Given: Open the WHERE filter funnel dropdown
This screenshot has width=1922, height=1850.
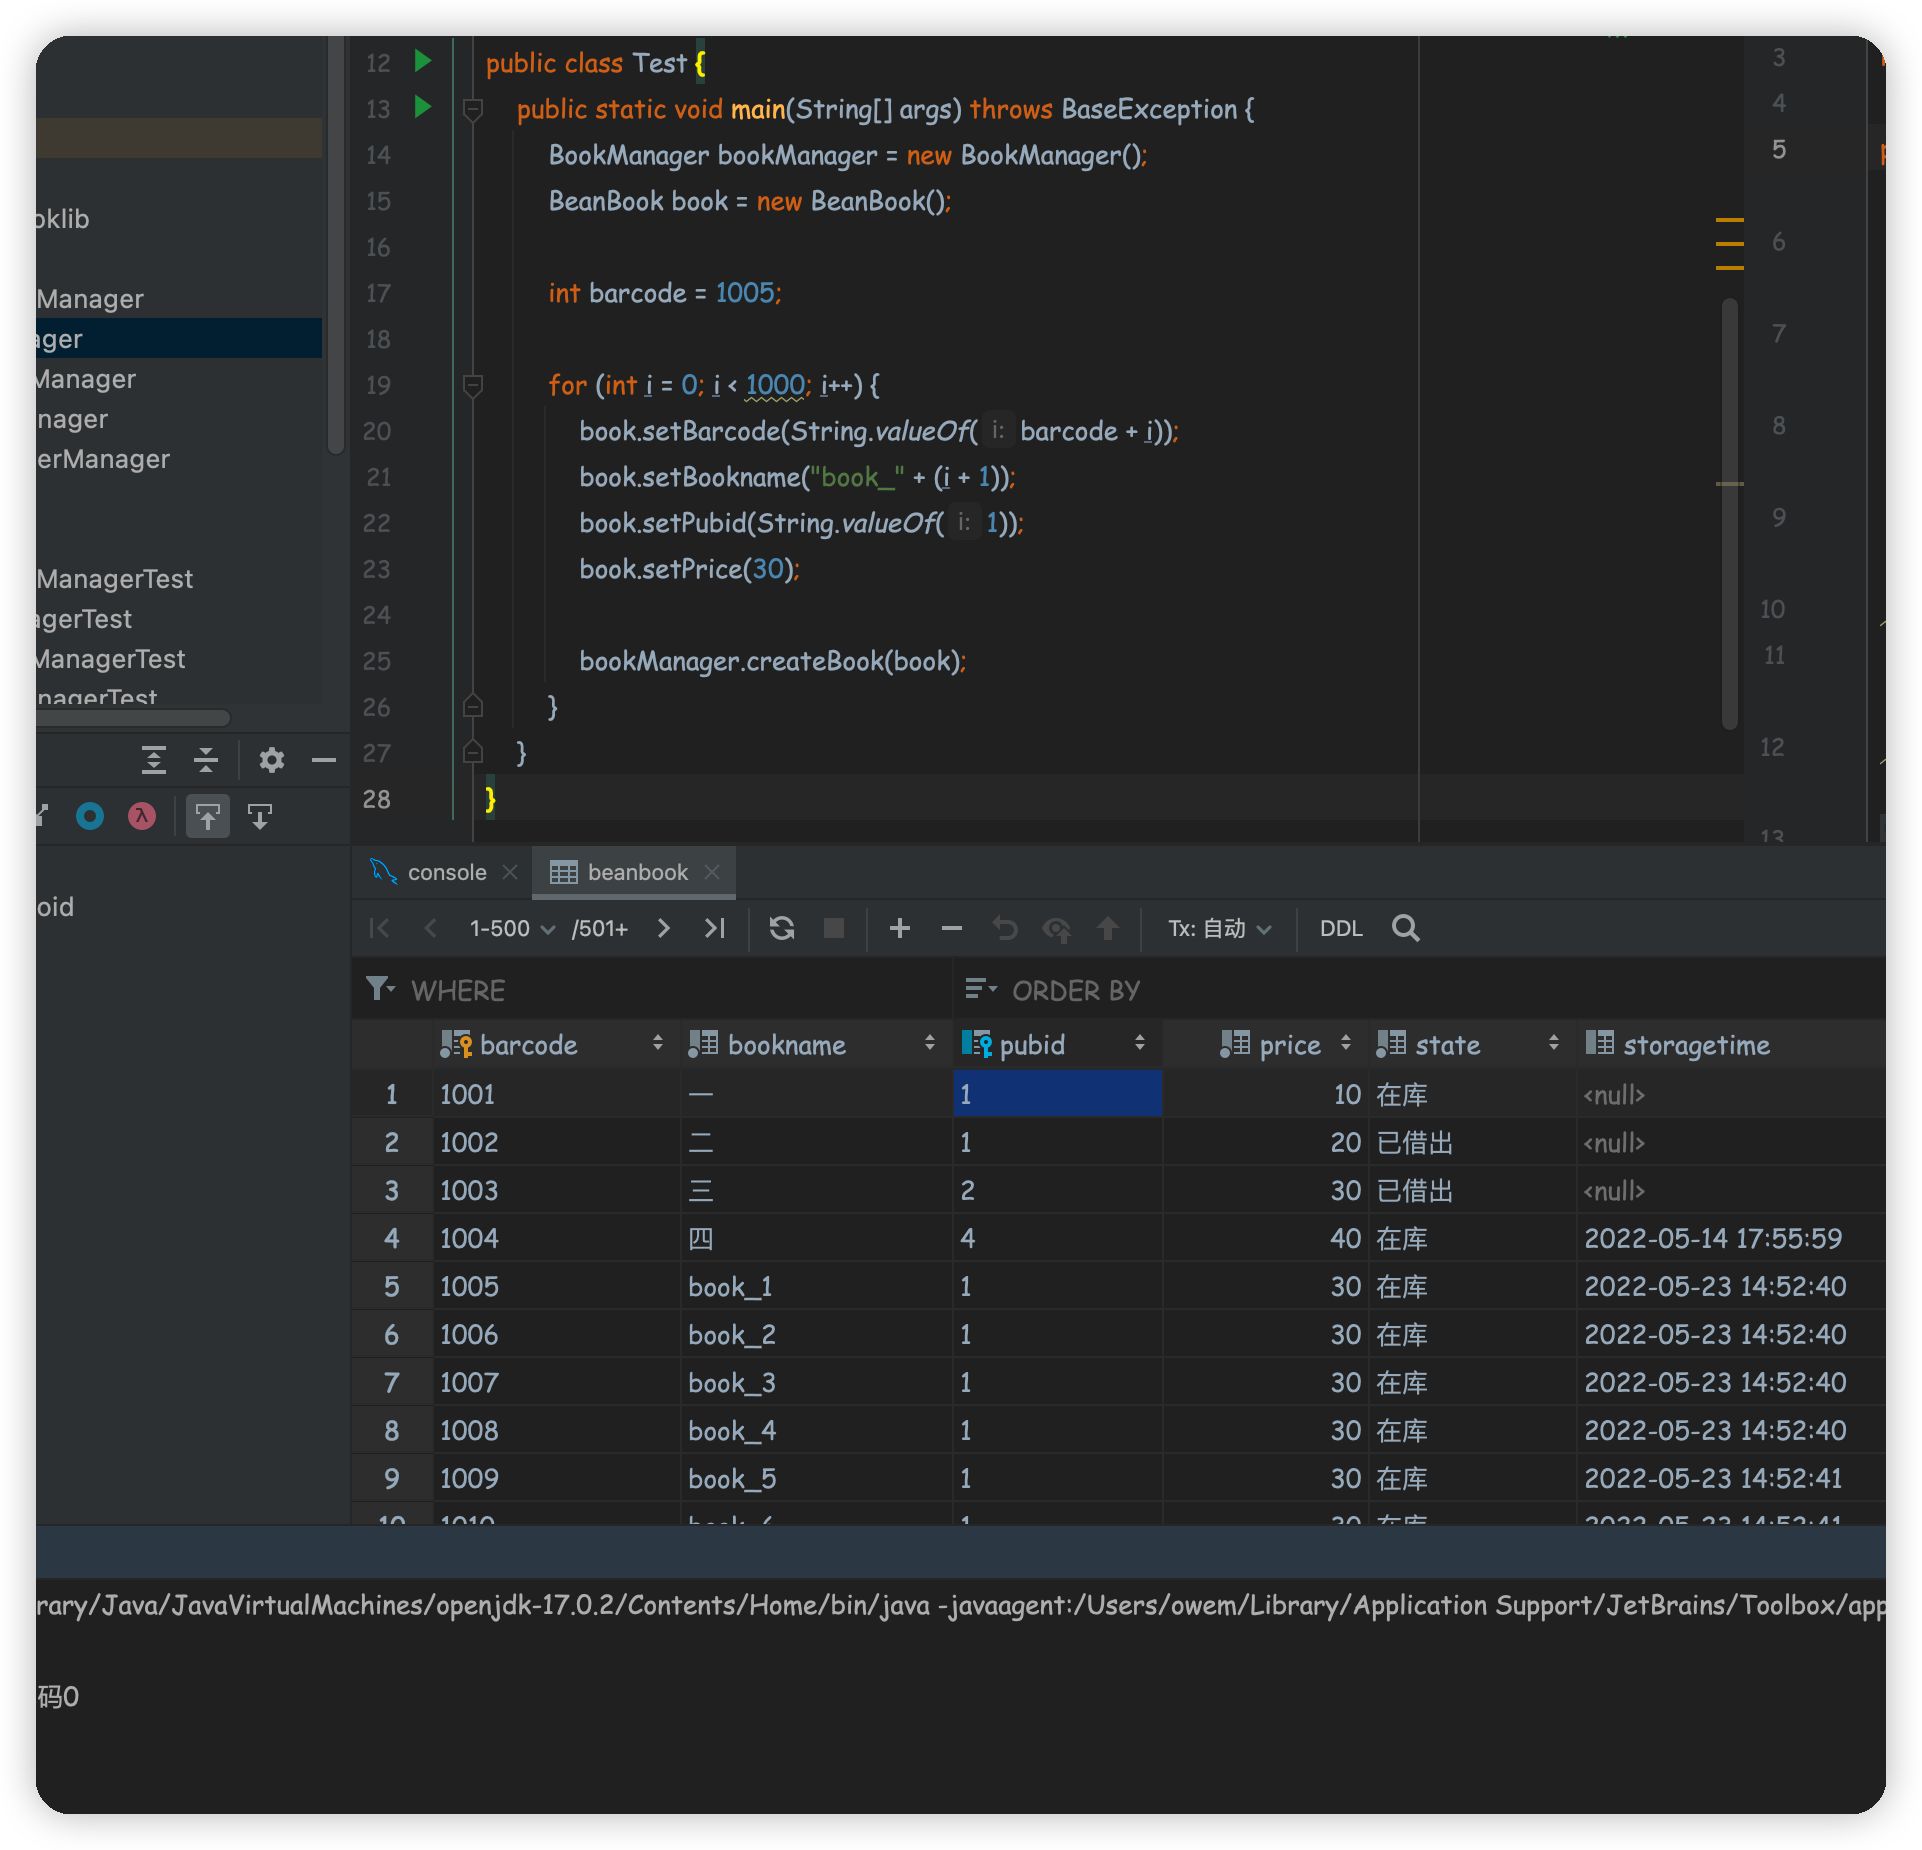Looking at the screenshot, I should click(x=381, y=989).
